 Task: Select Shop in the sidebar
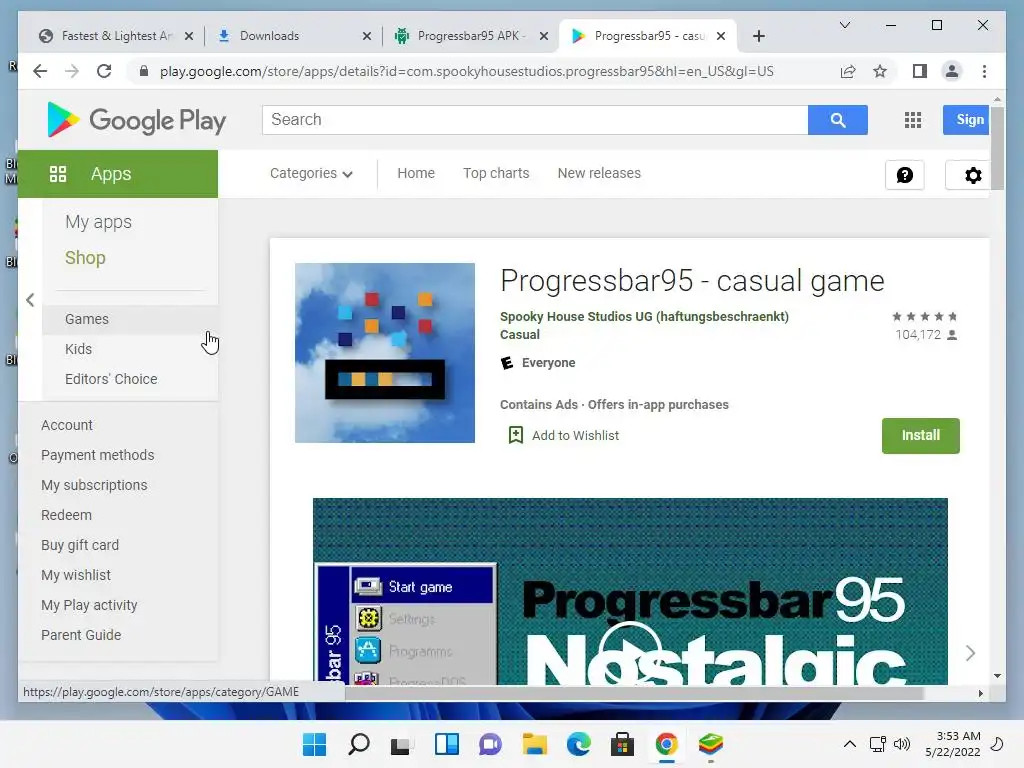pyautogui.click(x=85, y=258)
